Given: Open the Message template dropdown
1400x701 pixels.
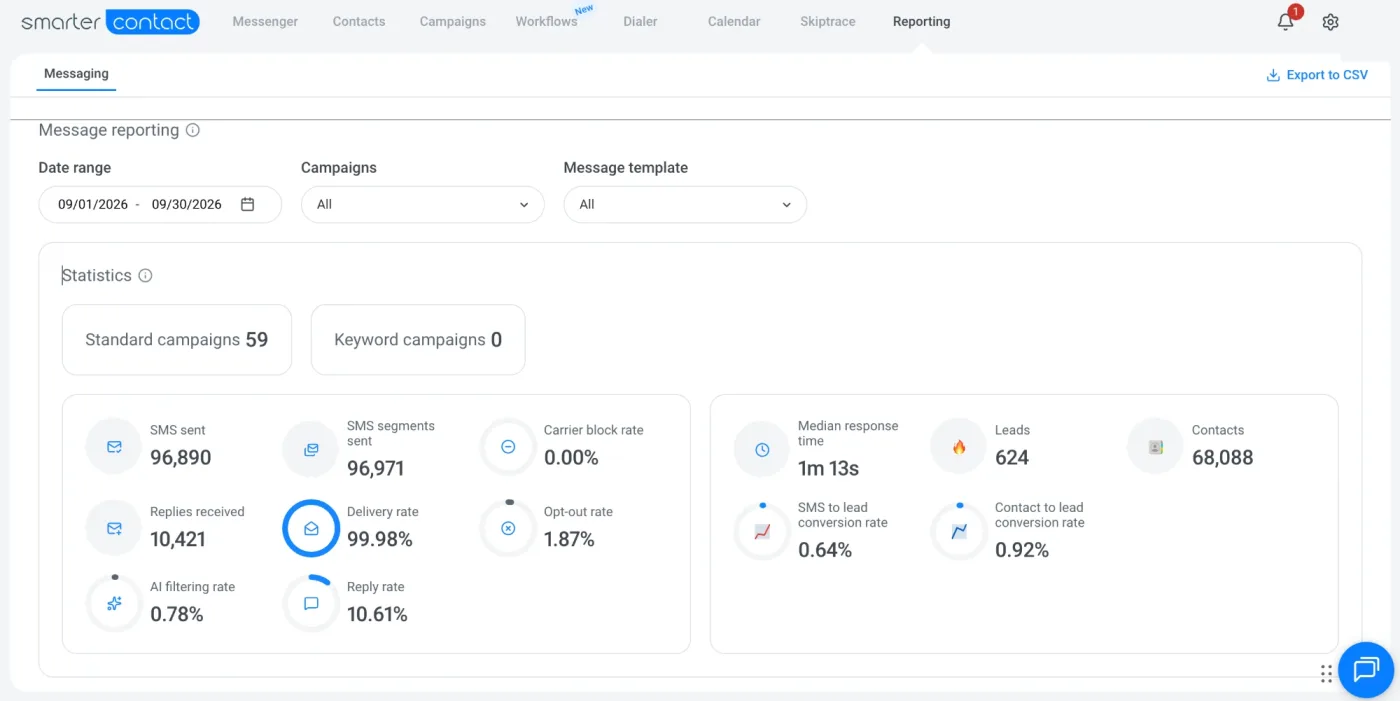Looking at the screenshot, I should (685, 204).
